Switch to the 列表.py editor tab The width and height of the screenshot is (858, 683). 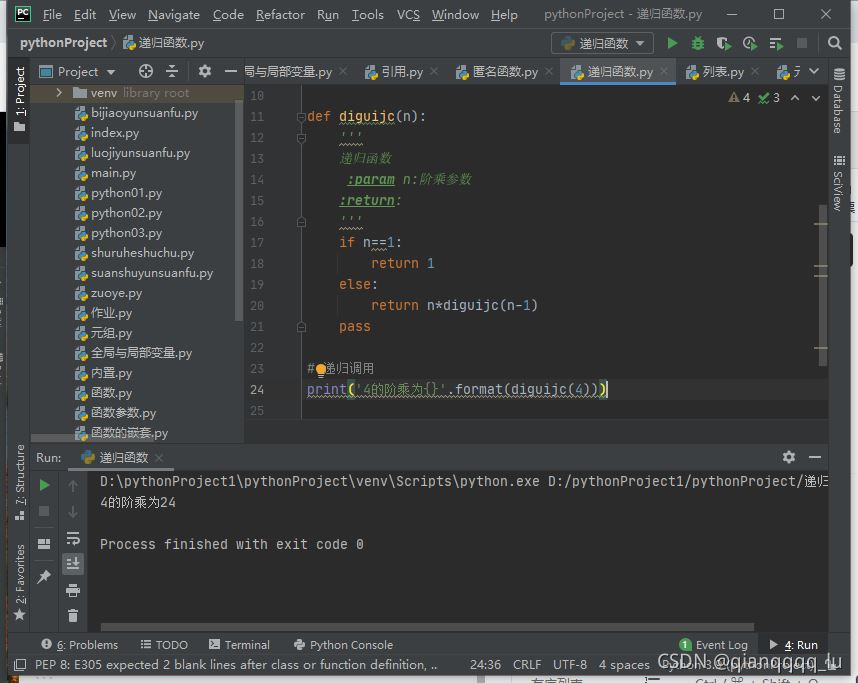722,72
